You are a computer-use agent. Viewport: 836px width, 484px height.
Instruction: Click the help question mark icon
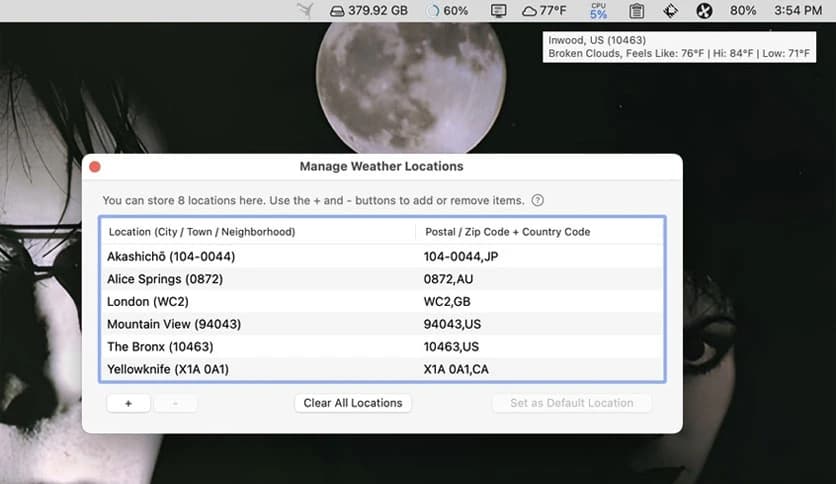tap(538, 200)
